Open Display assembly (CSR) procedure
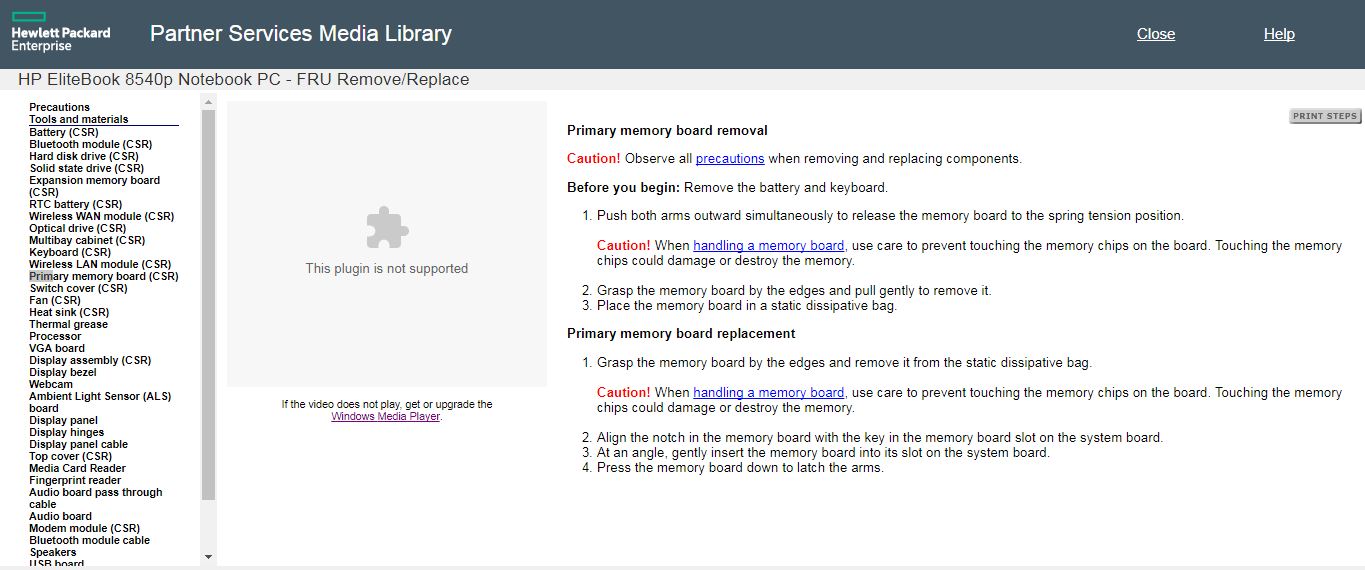This screenshot has height=570, width=1365. tap(90, 360)
